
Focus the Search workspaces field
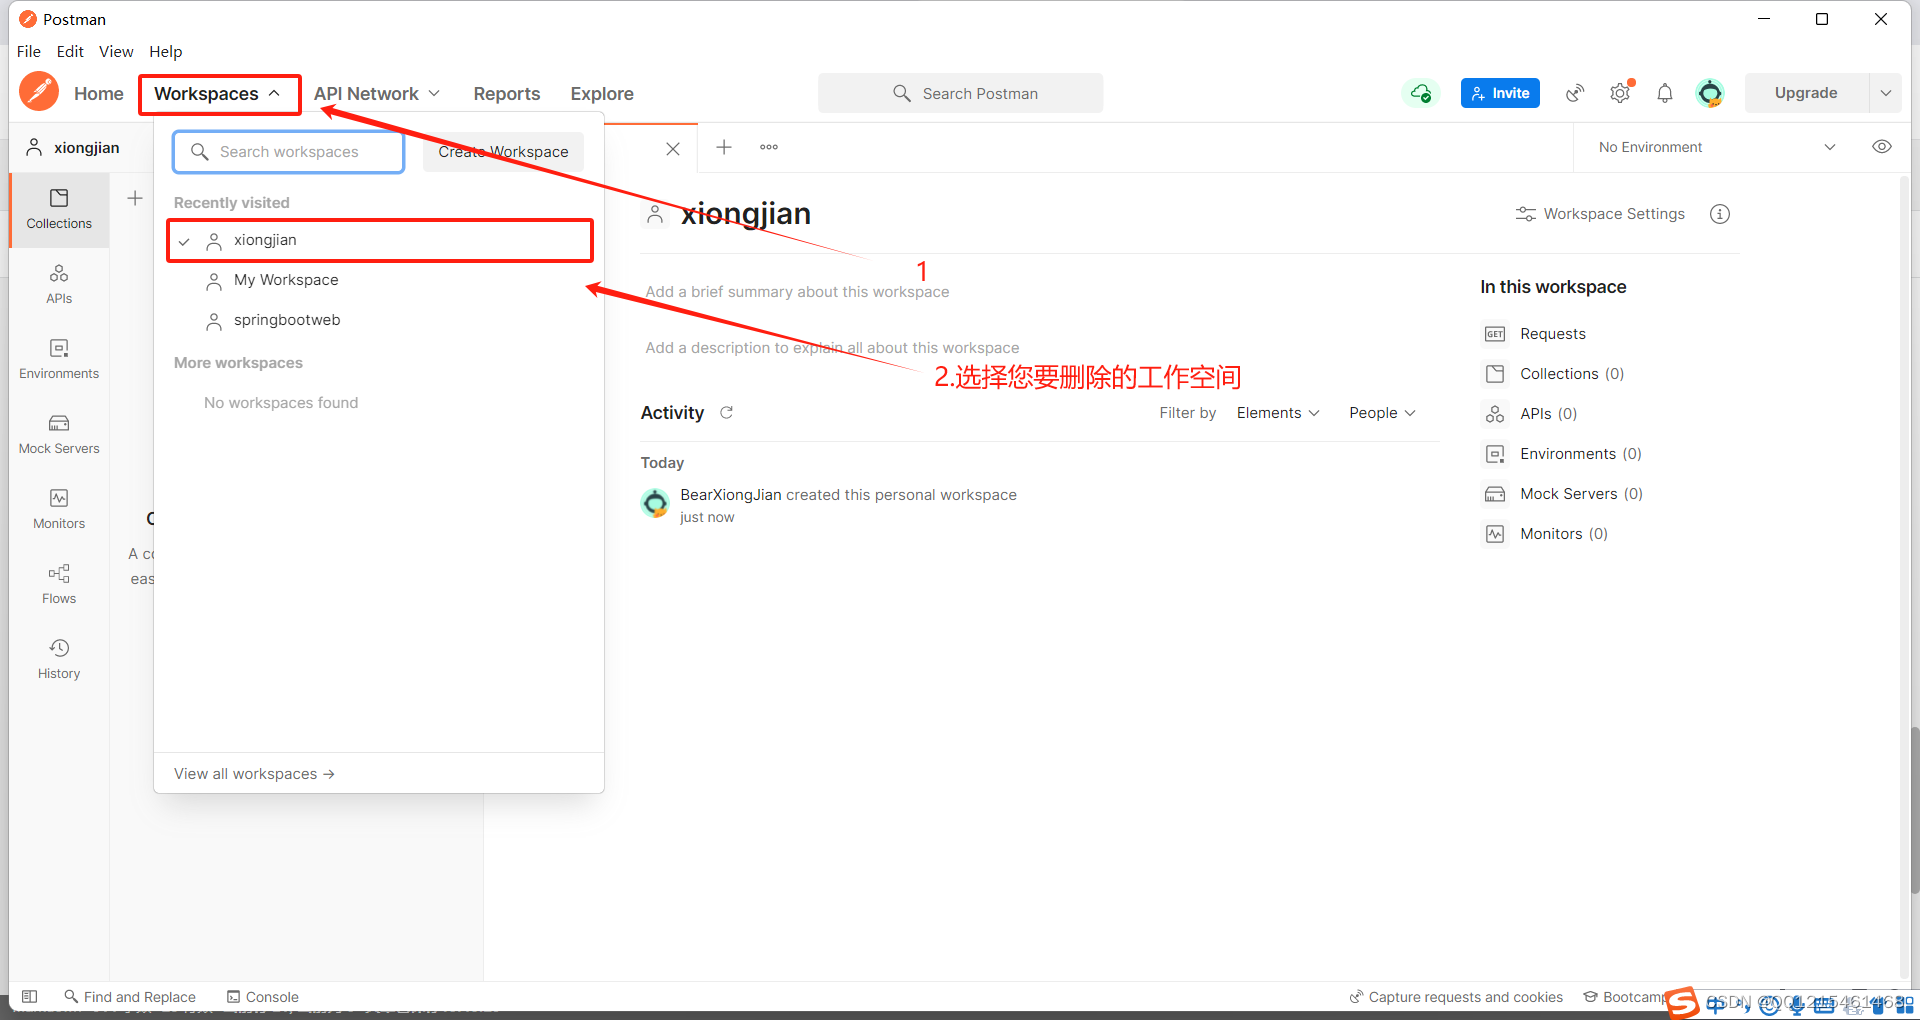tap(288, 152)
